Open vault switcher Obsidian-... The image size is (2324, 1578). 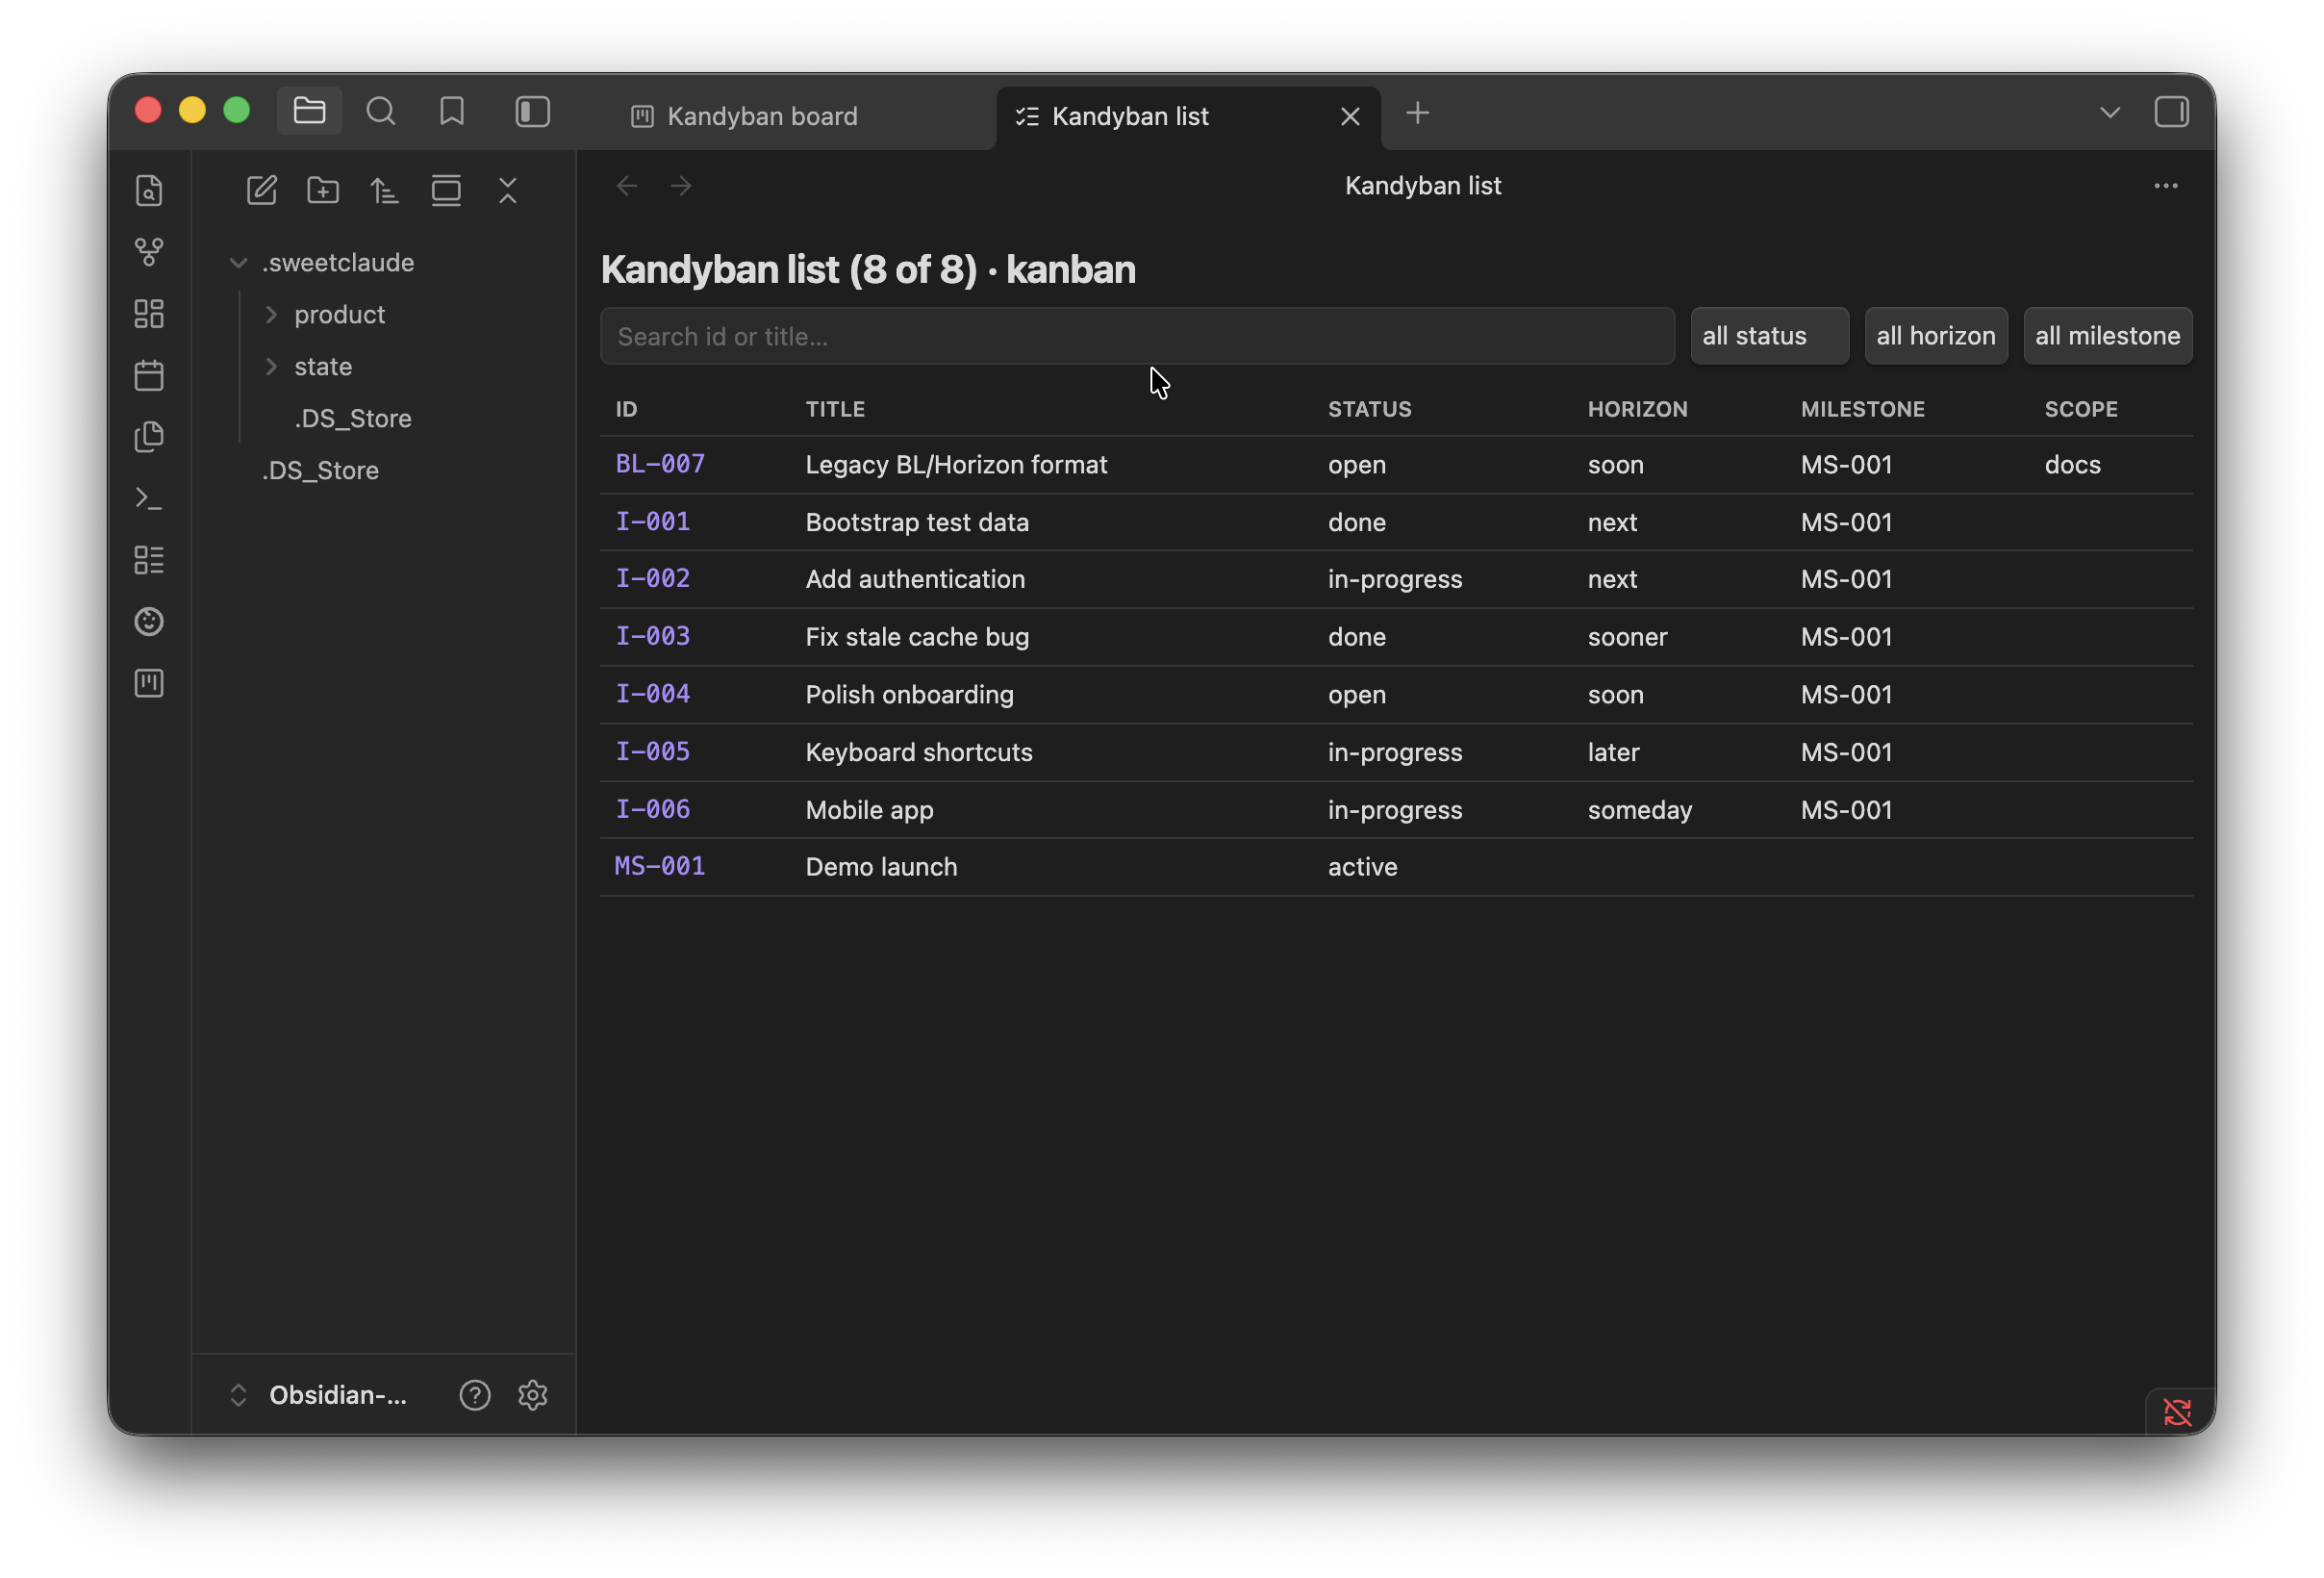tap(320, 1395)
